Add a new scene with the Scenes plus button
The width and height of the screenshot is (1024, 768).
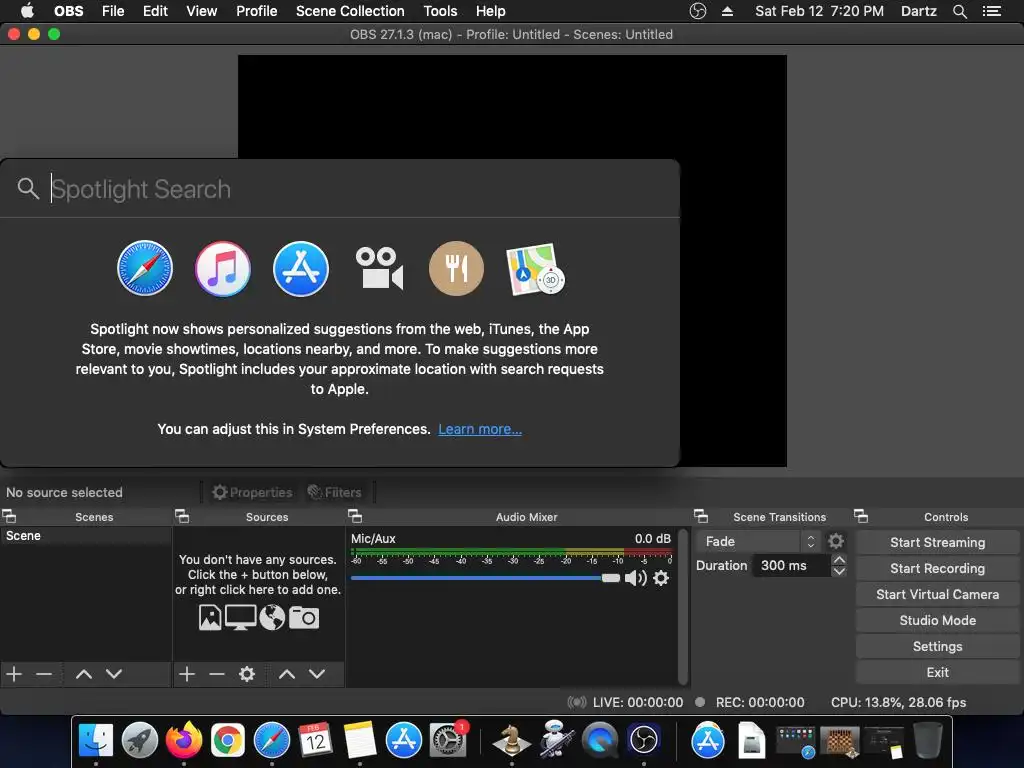[14, 673]
